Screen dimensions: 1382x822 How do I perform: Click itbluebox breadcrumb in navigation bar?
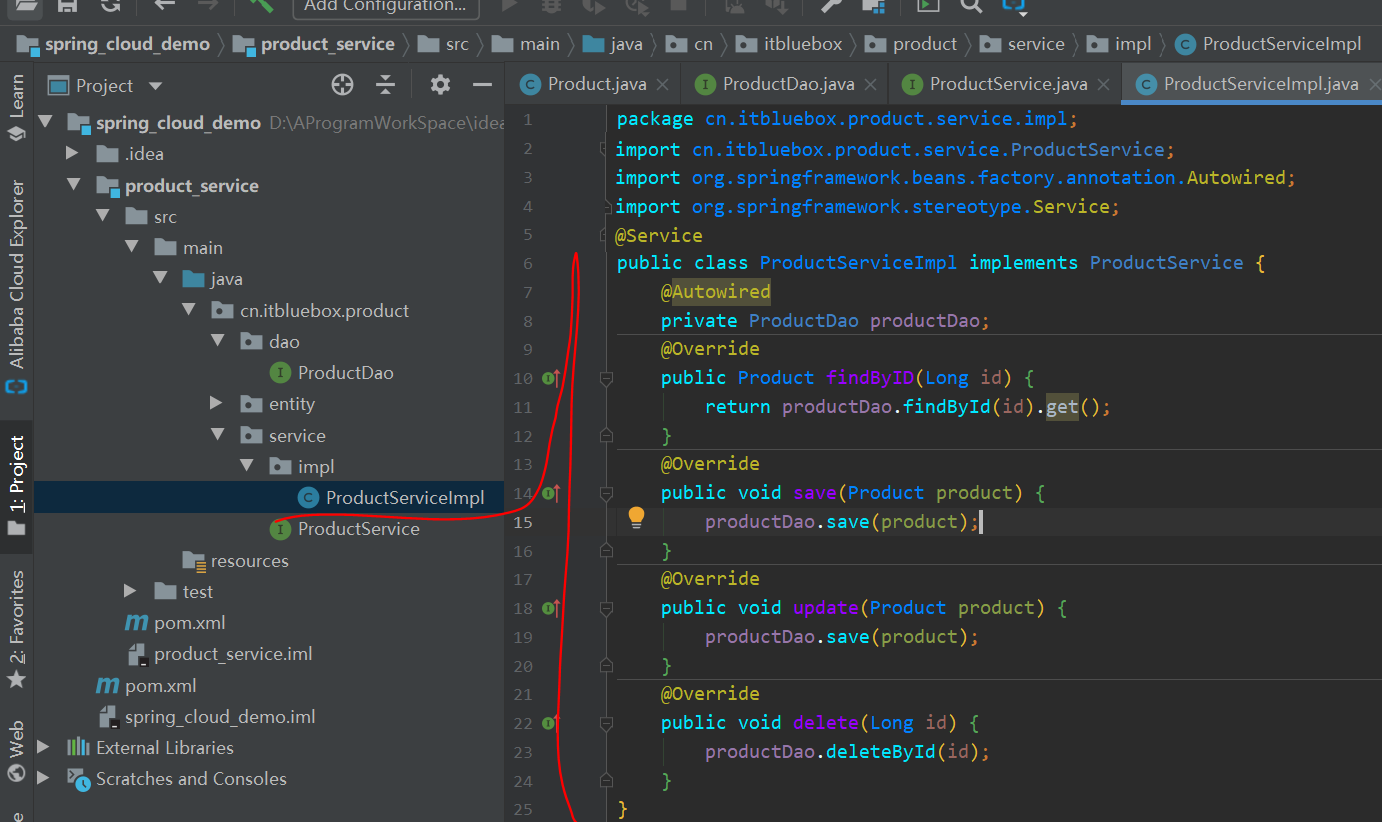click(x=789, y=44)
